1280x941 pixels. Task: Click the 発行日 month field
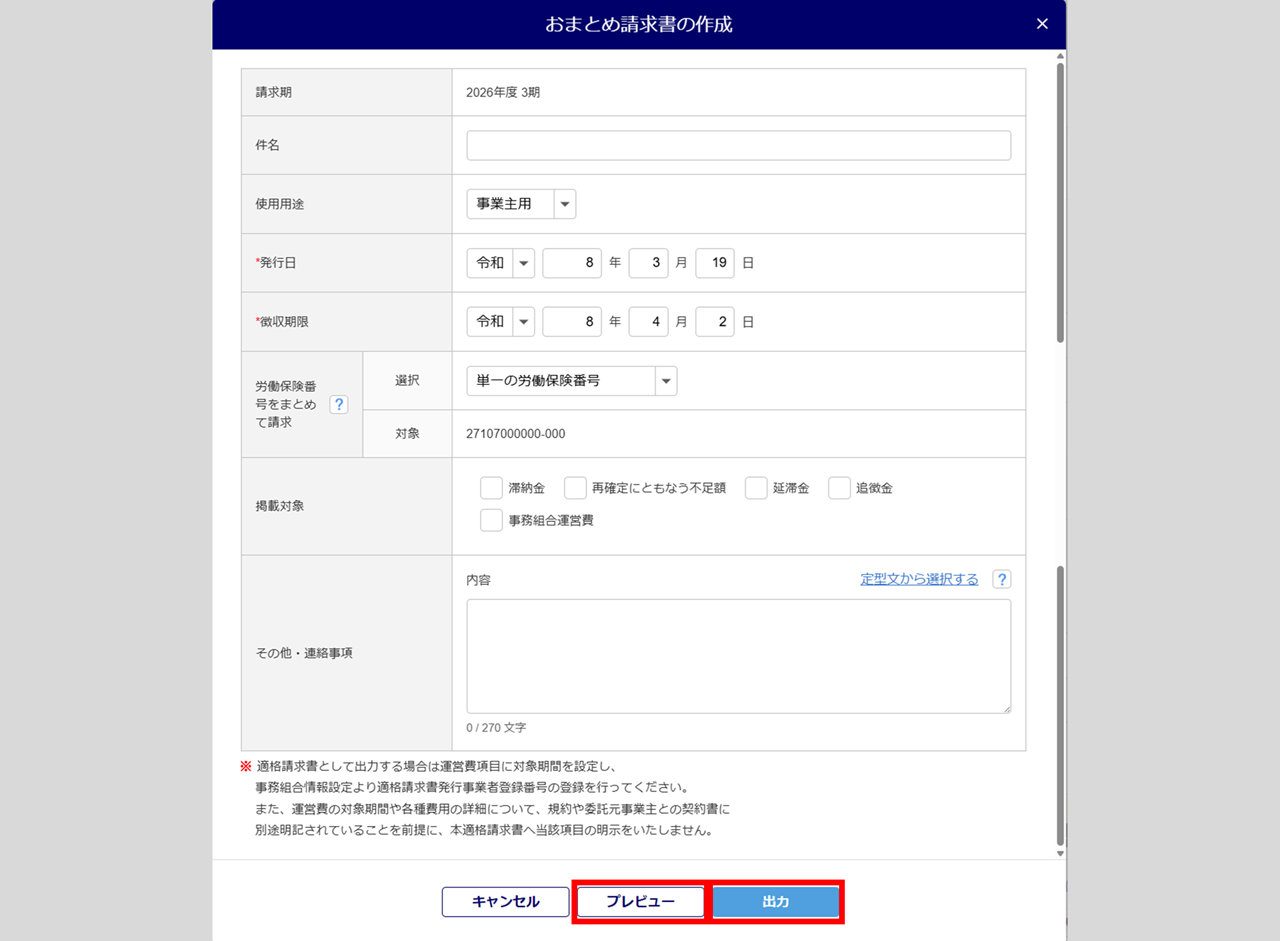[648, 263]
